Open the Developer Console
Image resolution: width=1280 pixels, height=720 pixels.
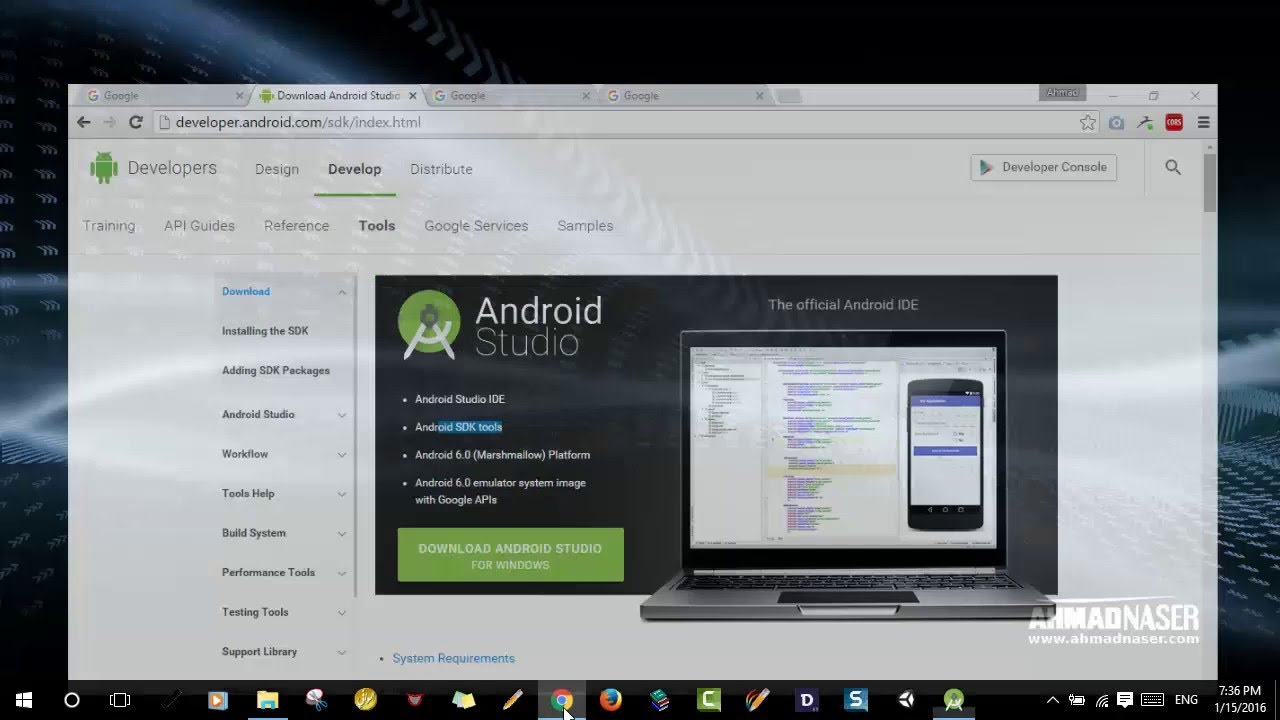(1043, 167)
